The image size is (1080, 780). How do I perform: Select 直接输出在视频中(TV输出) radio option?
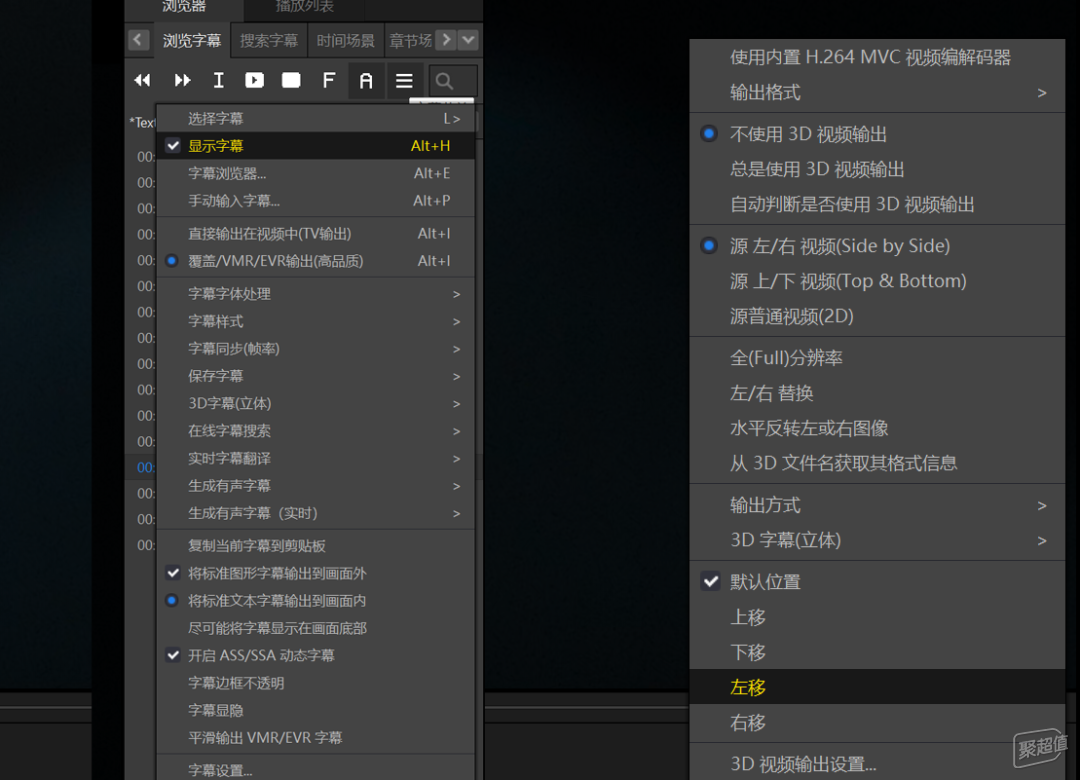pyautogui.click(x=269, y=234)
